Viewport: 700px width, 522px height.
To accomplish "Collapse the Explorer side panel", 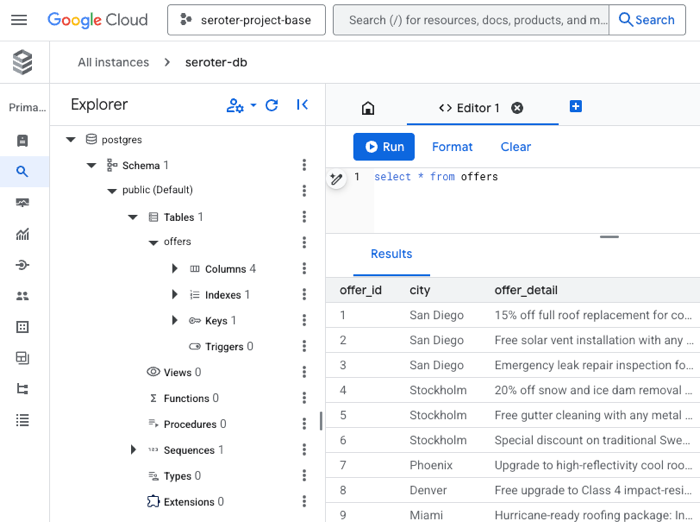I will click(x=302, y=105).
